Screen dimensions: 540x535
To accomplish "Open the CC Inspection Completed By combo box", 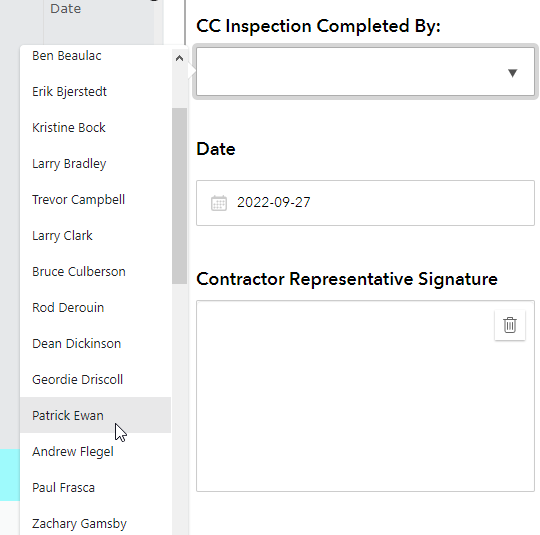I will pos(365,72).
